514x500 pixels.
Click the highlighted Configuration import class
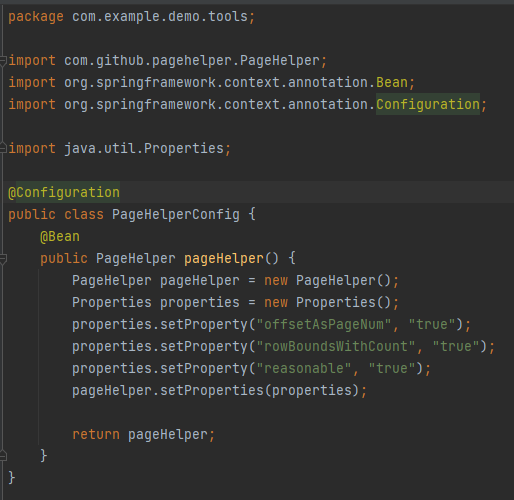point(428,104)
